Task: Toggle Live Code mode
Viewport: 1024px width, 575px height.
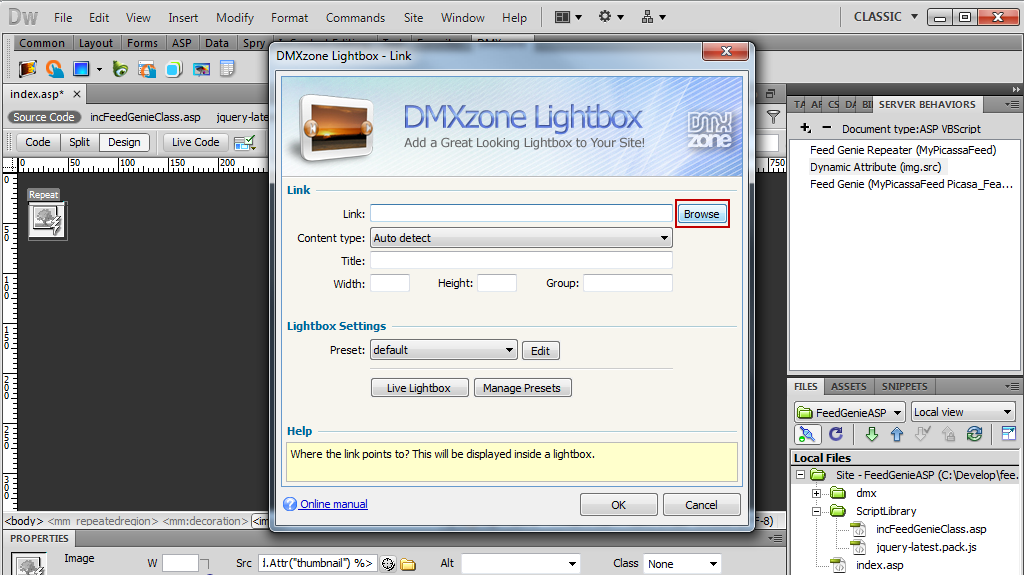Action: click(195, 142)
